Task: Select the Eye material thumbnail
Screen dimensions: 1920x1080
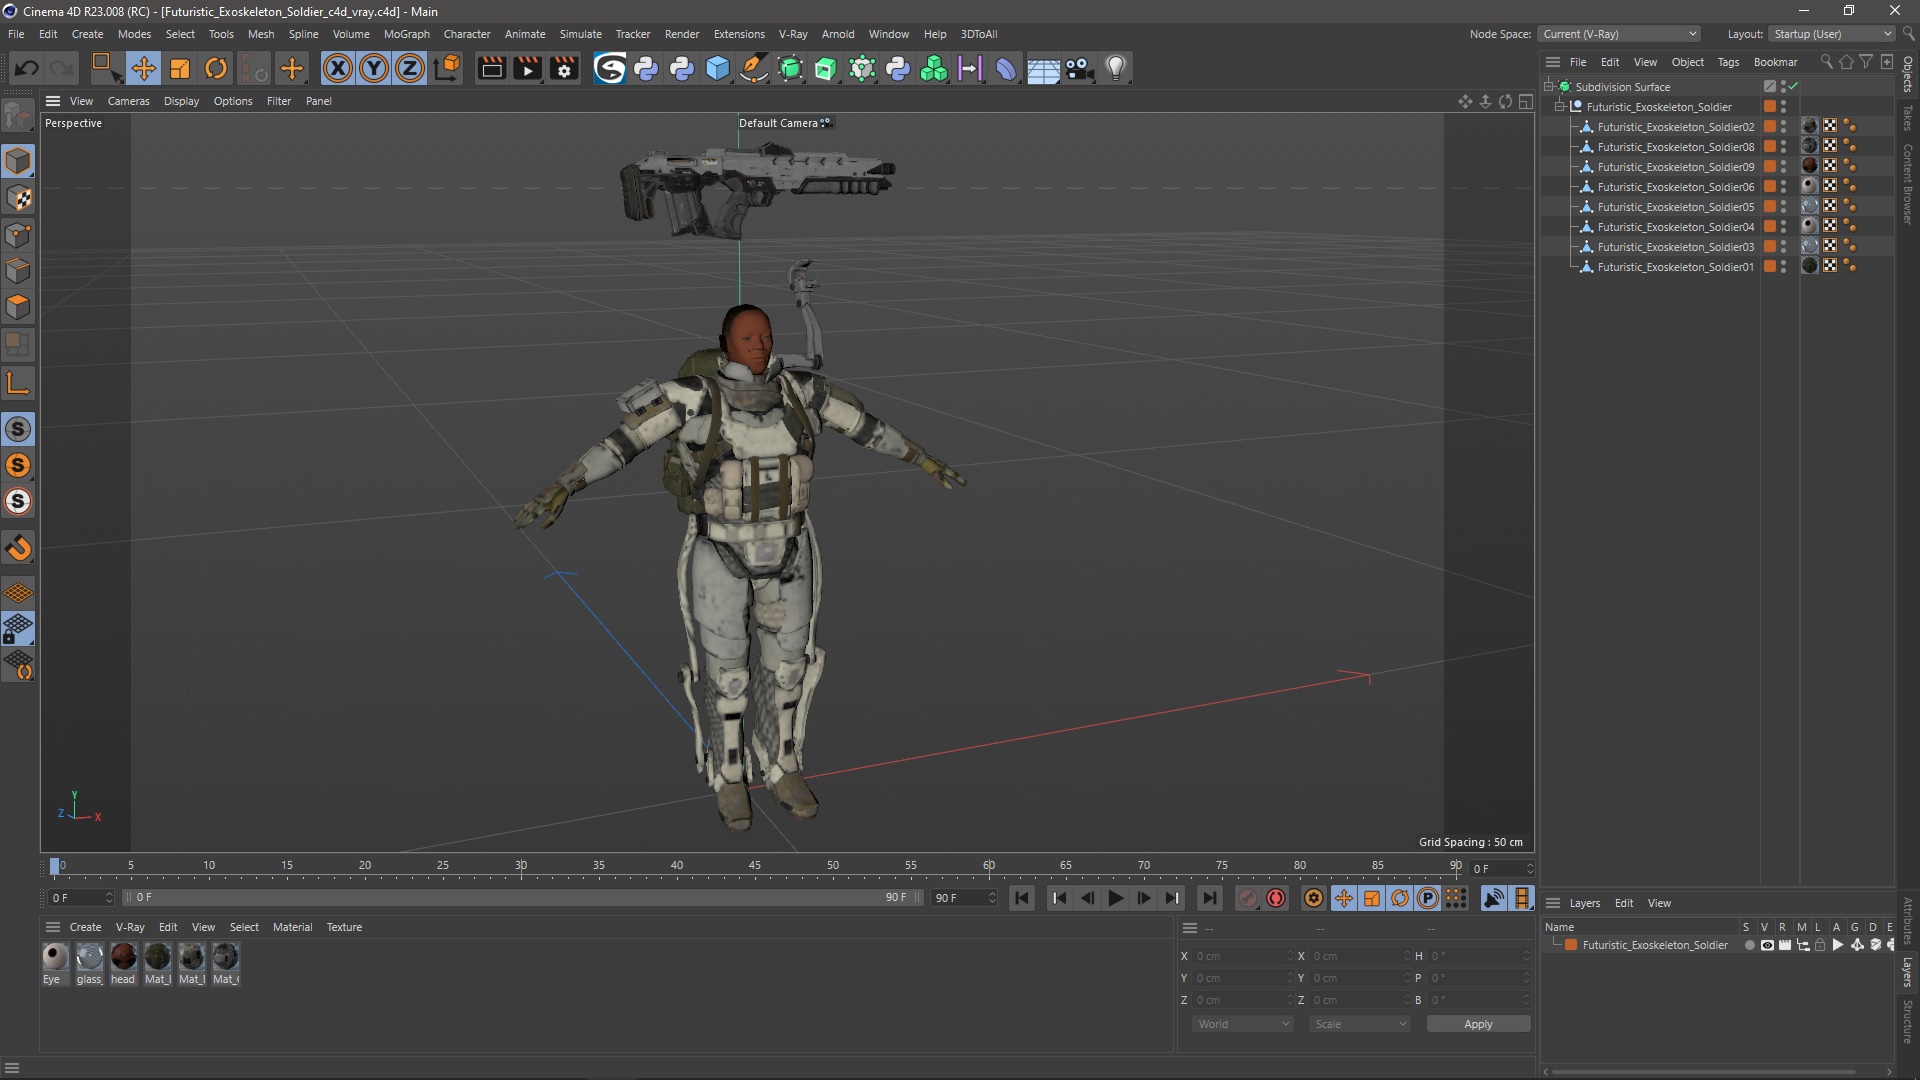Action: pos(55,957)
